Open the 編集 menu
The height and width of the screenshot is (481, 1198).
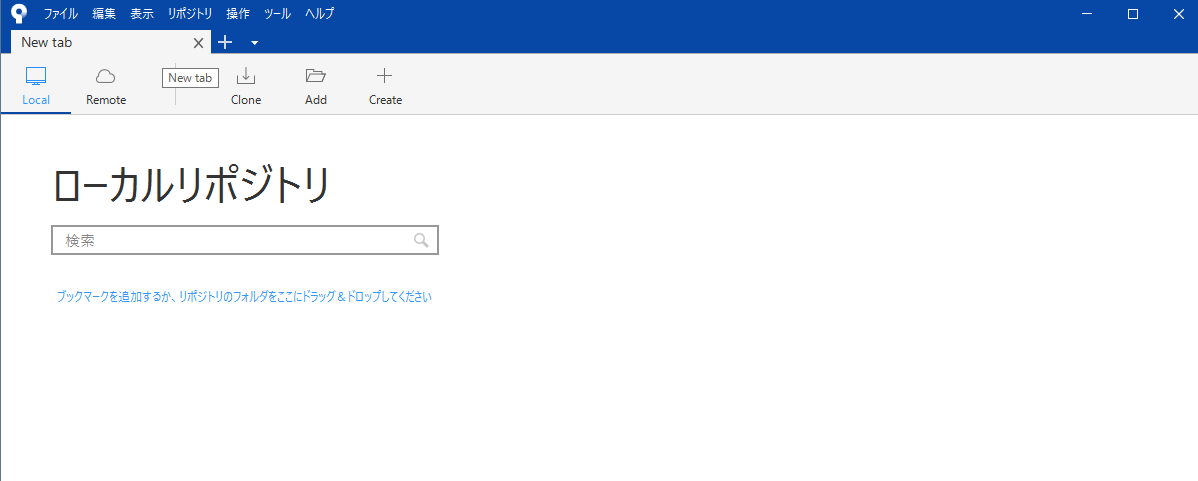coord(104,14)
